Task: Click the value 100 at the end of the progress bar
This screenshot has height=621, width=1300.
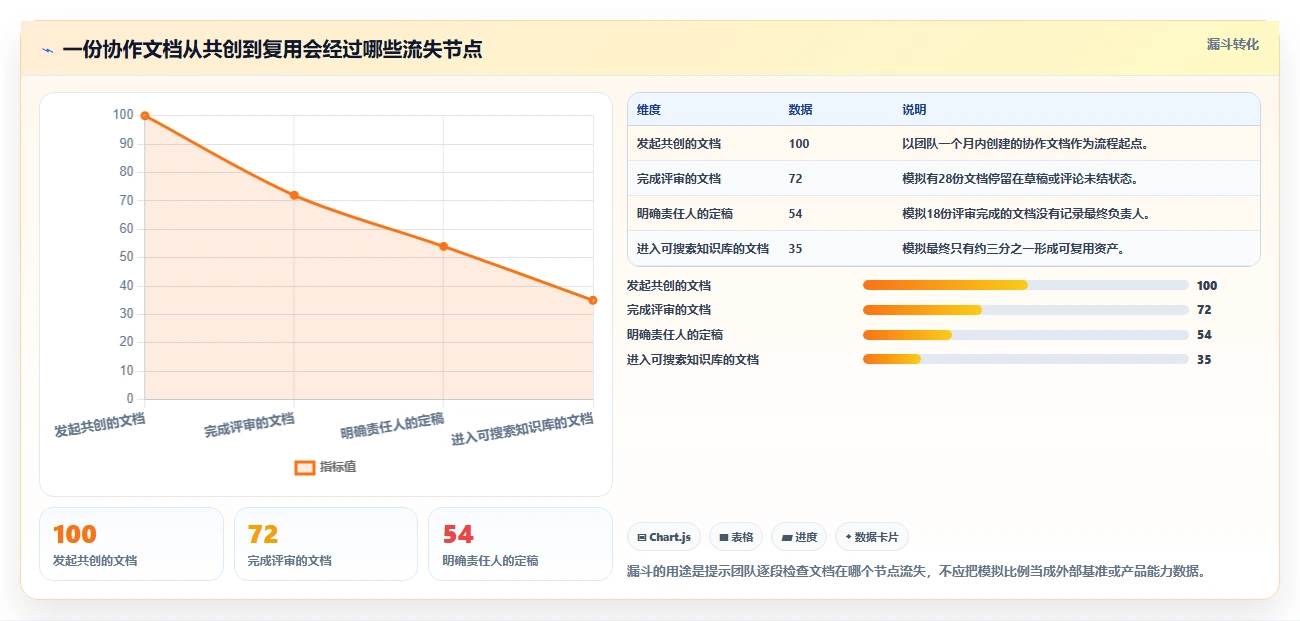Action: pyautogui.click(x=1207, y=286)
